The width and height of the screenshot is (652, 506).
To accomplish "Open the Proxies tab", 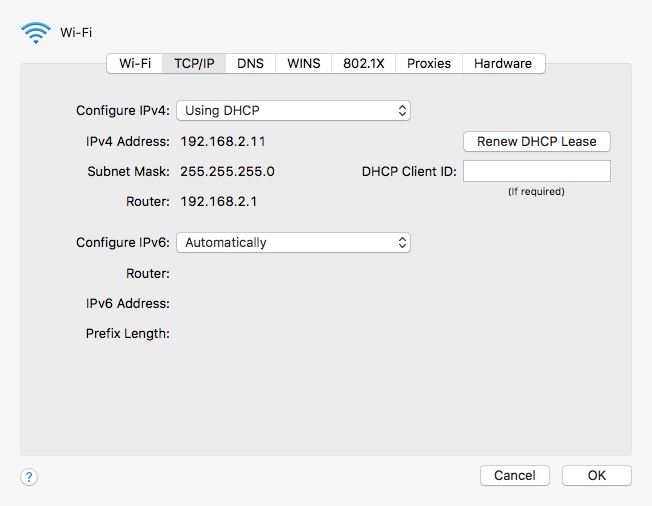I will click(429, 63).
